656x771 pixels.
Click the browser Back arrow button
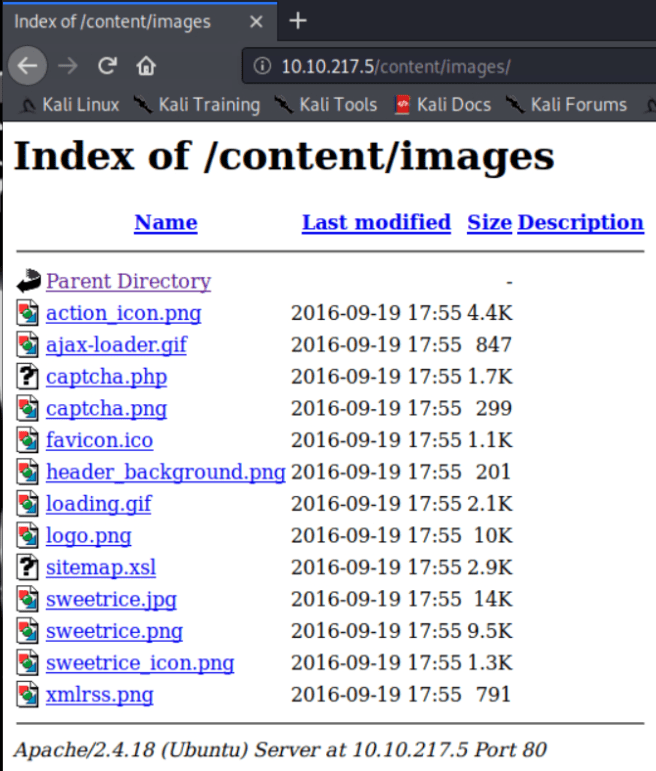(x=27, y=66)
